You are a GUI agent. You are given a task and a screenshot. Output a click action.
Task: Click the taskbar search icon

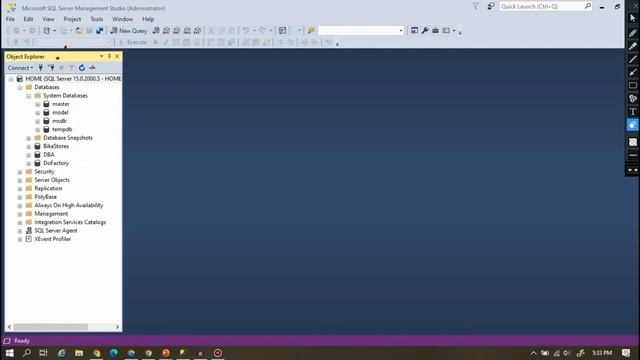click(x=27, y=353)
